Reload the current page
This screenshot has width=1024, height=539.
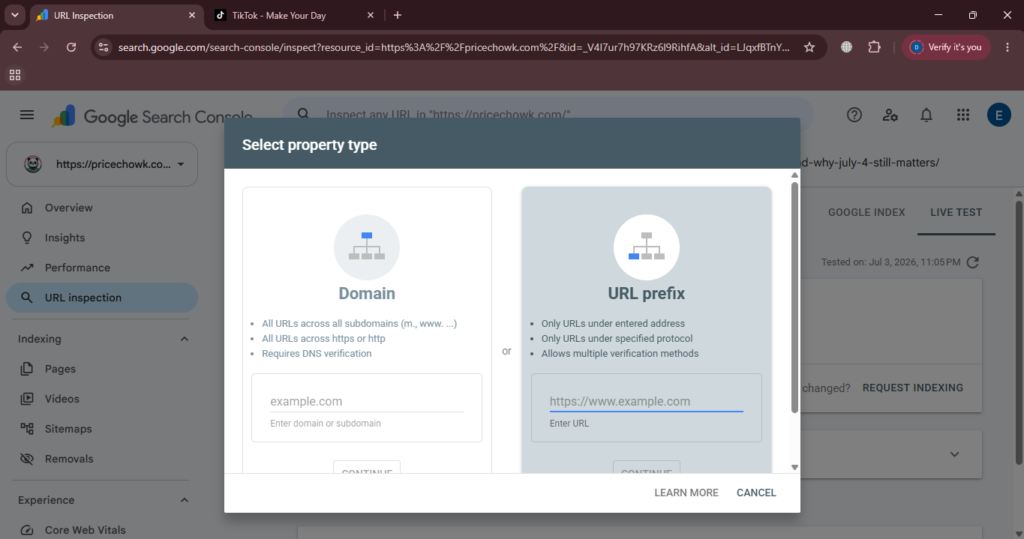[71, 47]
